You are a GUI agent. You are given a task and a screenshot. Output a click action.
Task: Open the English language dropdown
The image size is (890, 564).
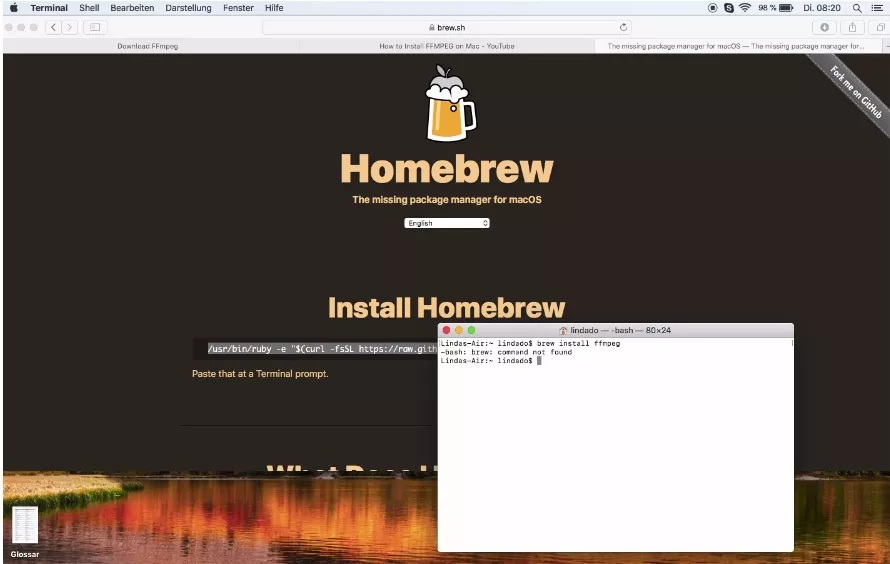click(447, 223)
